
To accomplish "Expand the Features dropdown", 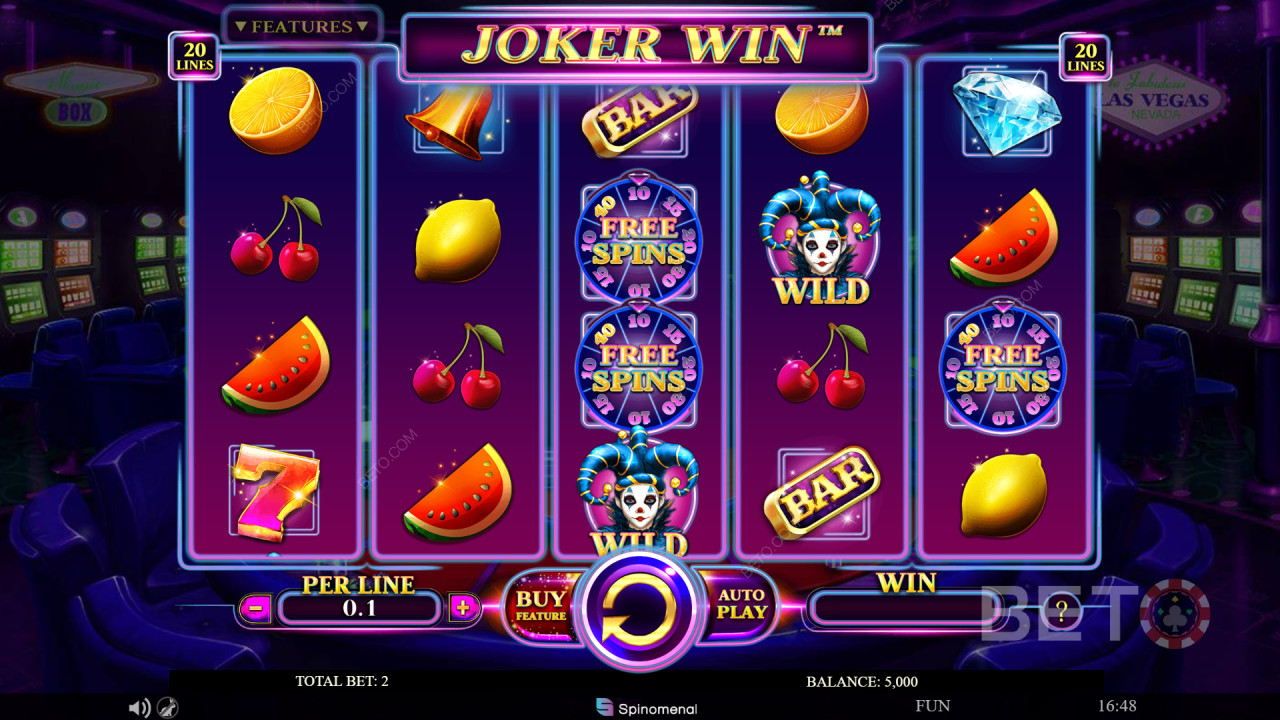I will click(302, 27).
